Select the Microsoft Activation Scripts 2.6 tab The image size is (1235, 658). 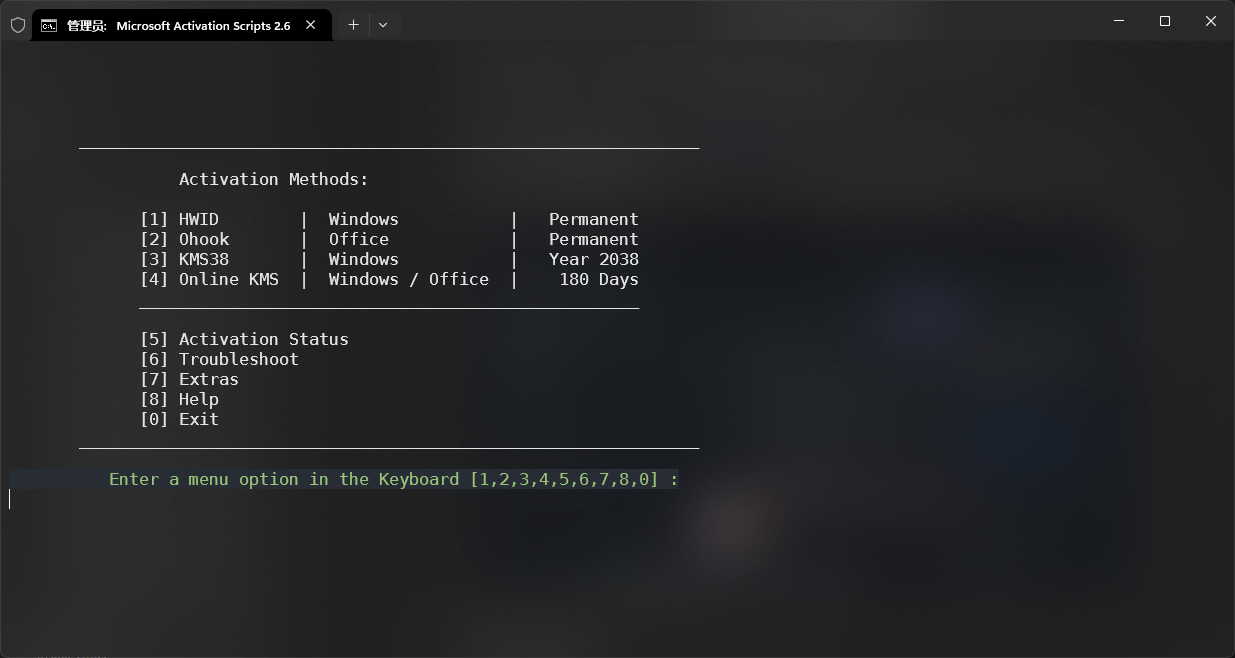click(x=181, y=26)
